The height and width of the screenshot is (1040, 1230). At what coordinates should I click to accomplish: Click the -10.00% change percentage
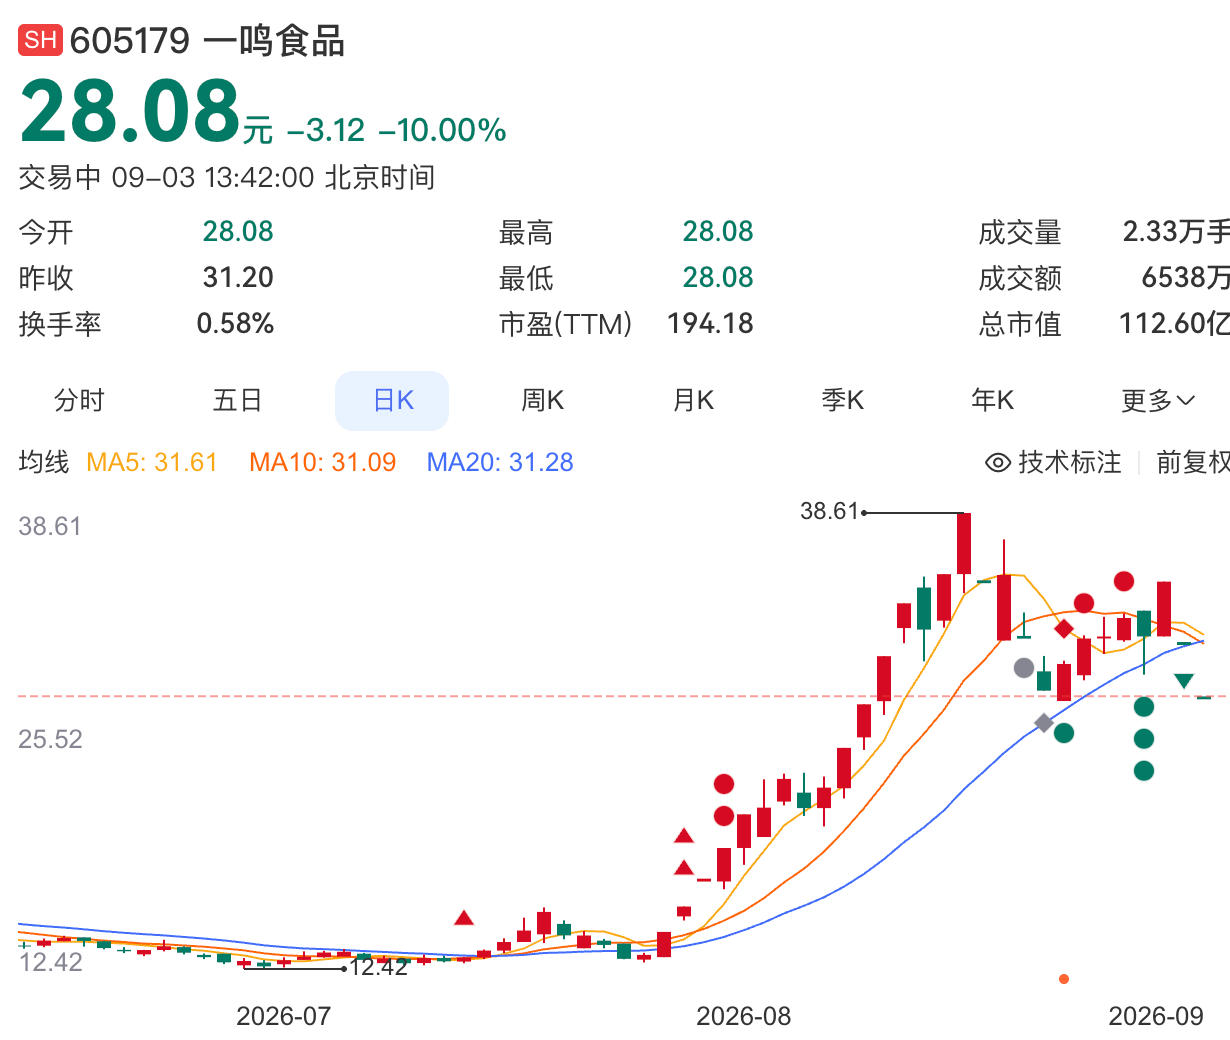pyautogui.click(x=442, y=130)
